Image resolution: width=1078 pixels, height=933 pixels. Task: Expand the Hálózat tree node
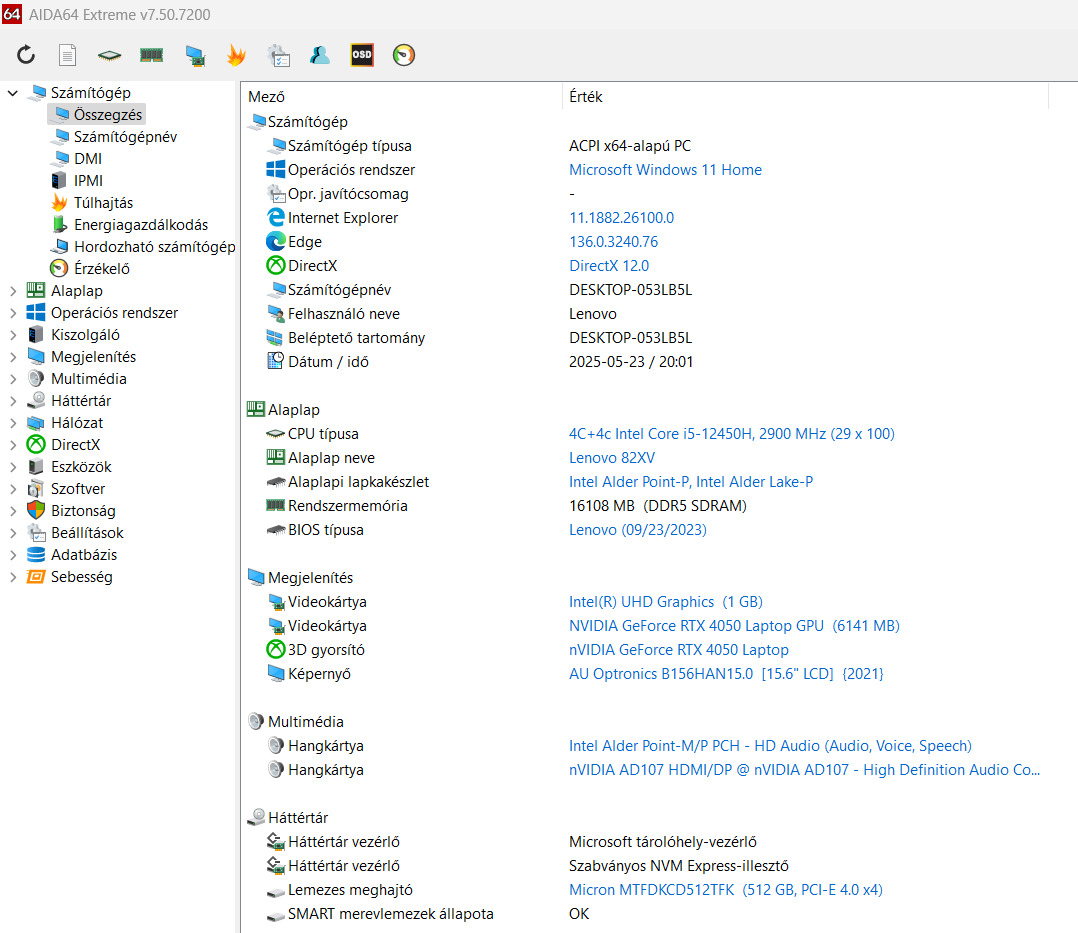tap(12, 423)
